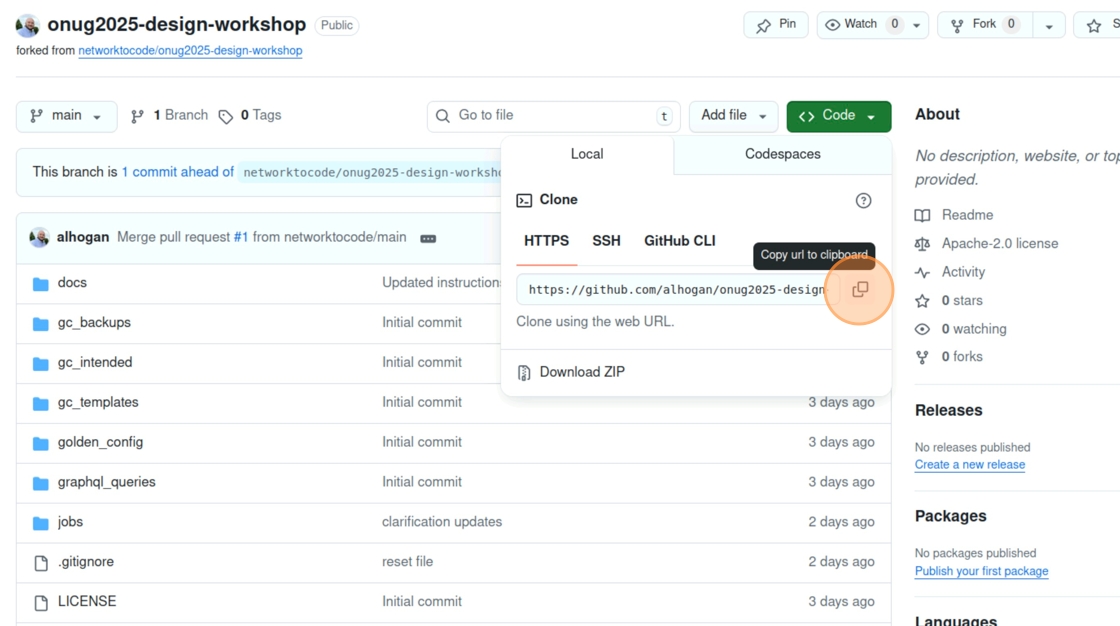
Task: Toggle the green Code dropdown button
Action: click(839, 116)
